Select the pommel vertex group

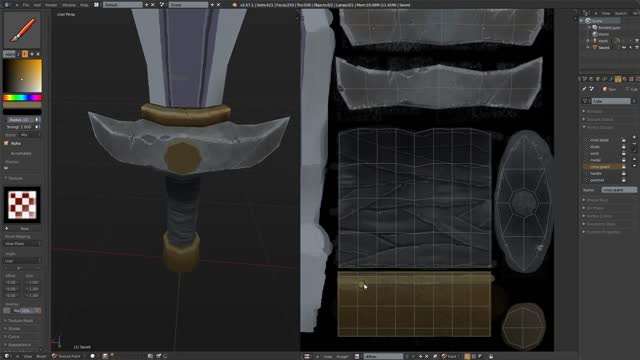point(603,180)
